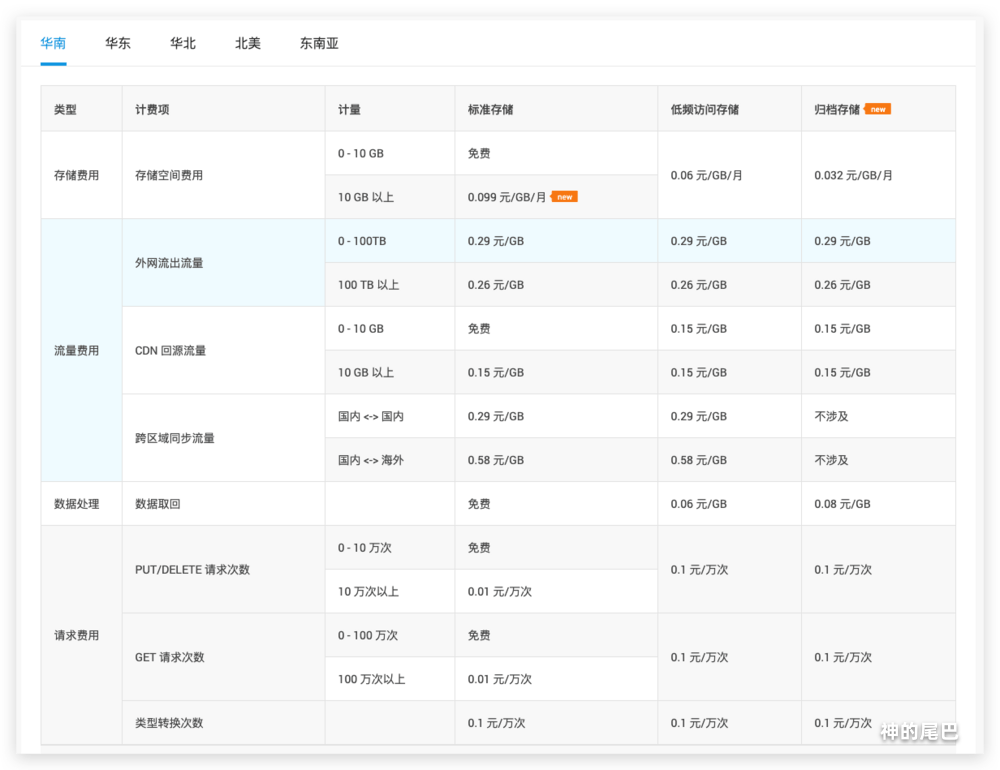Click the GET 请求次数 row label
Screen dimensions: 1000x770
tap(169, 657)
